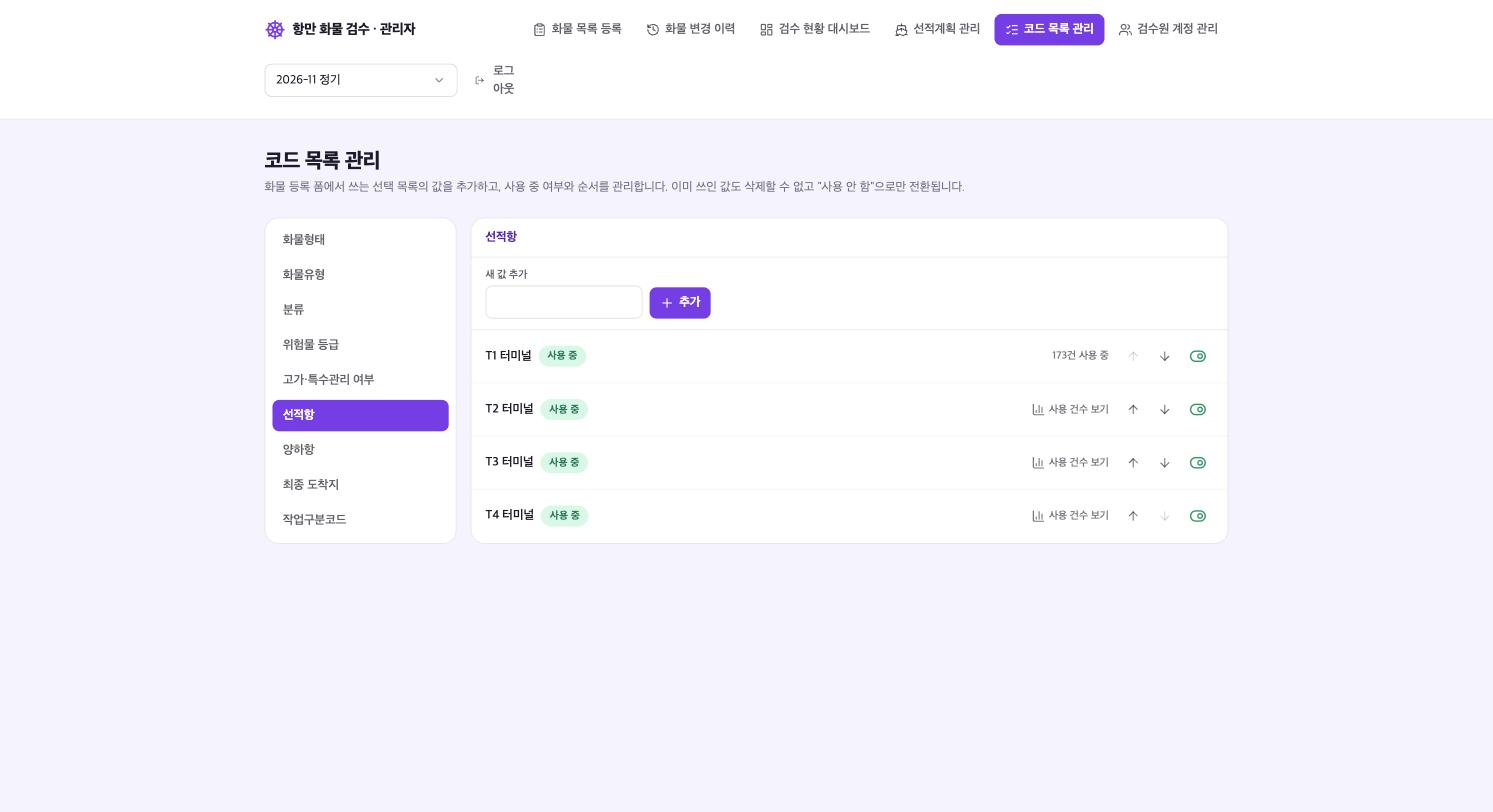Click the logout arrow icon

coord(480,80)
